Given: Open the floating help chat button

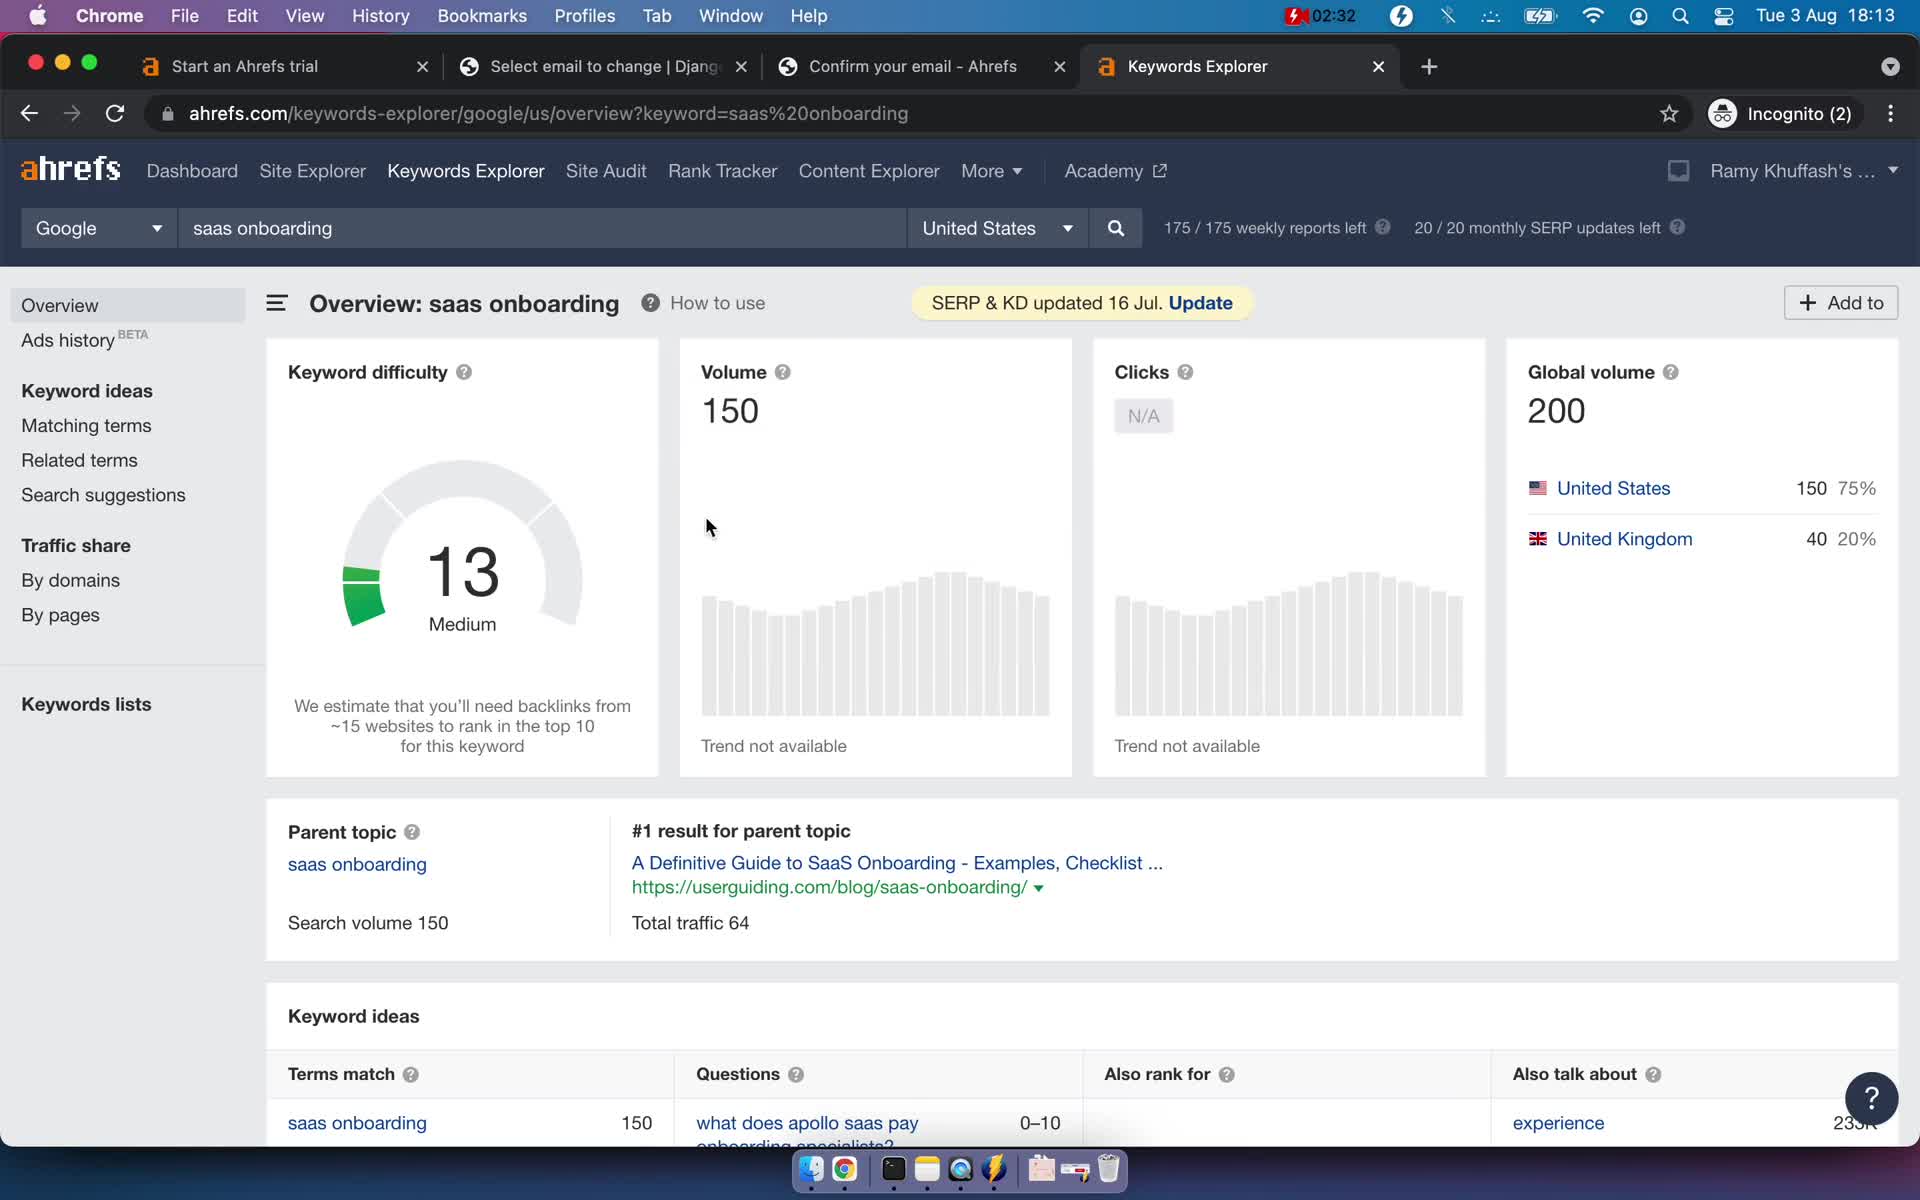Looking at the screenshot, I should (1871, 1098).
